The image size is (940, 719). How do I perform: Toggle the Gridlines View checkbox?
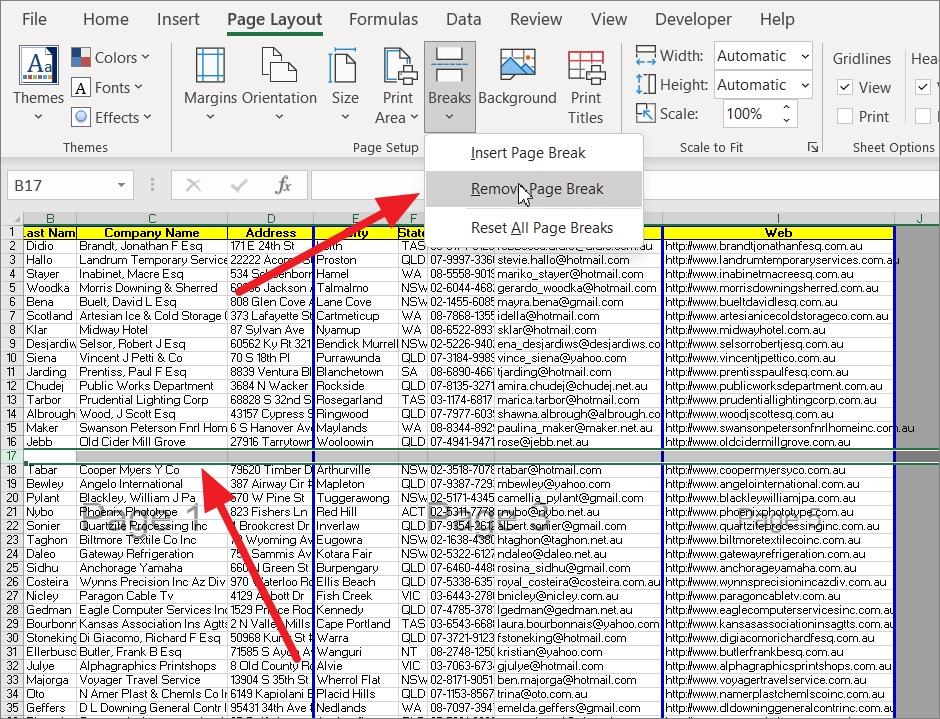pos(846,88)
